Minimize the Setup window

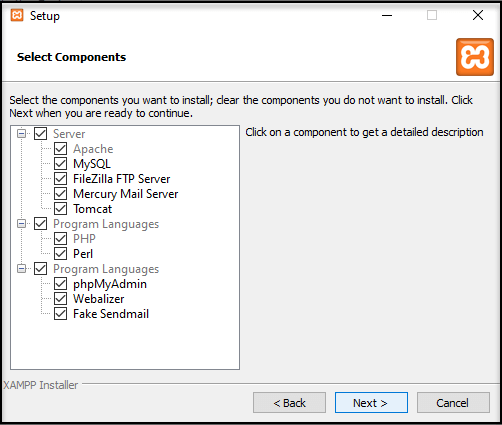(x=387, y=15)
